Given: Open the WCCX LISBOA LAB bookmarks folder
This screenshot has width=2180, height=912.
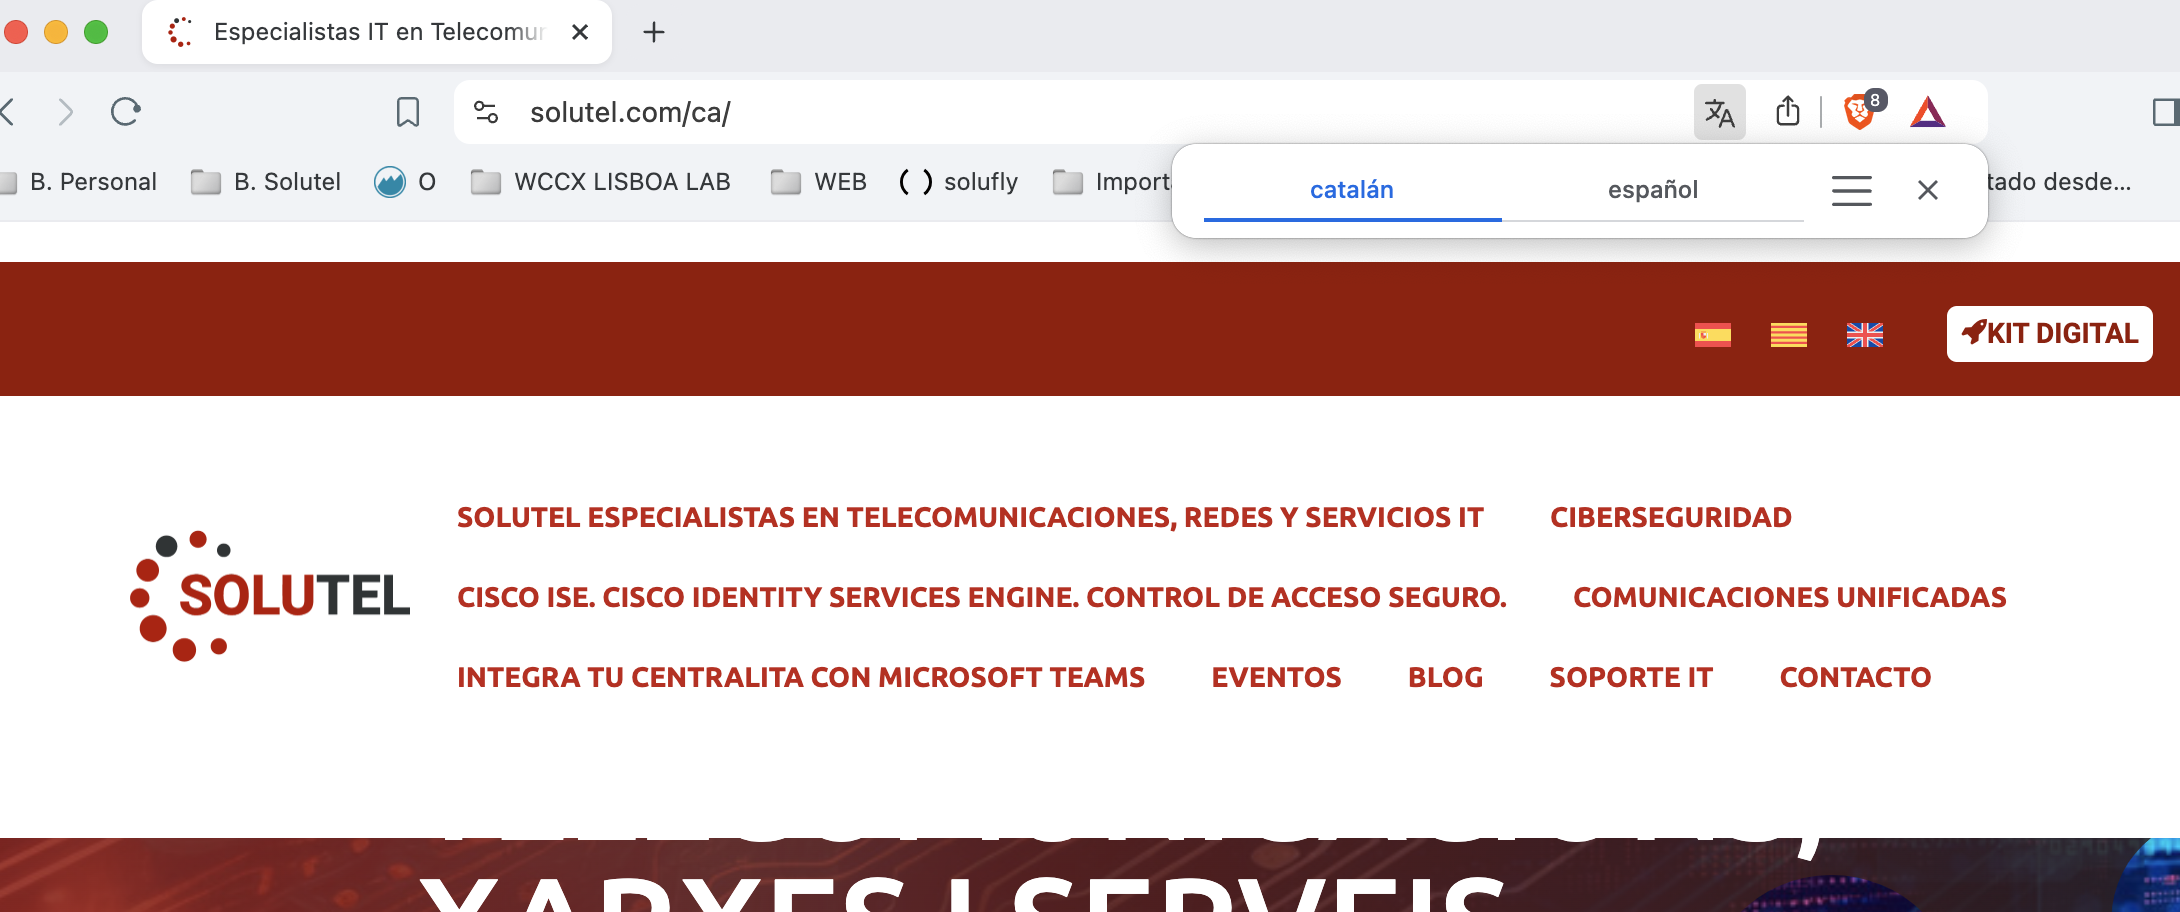Looking at the screenshot, I should (601, 182).
